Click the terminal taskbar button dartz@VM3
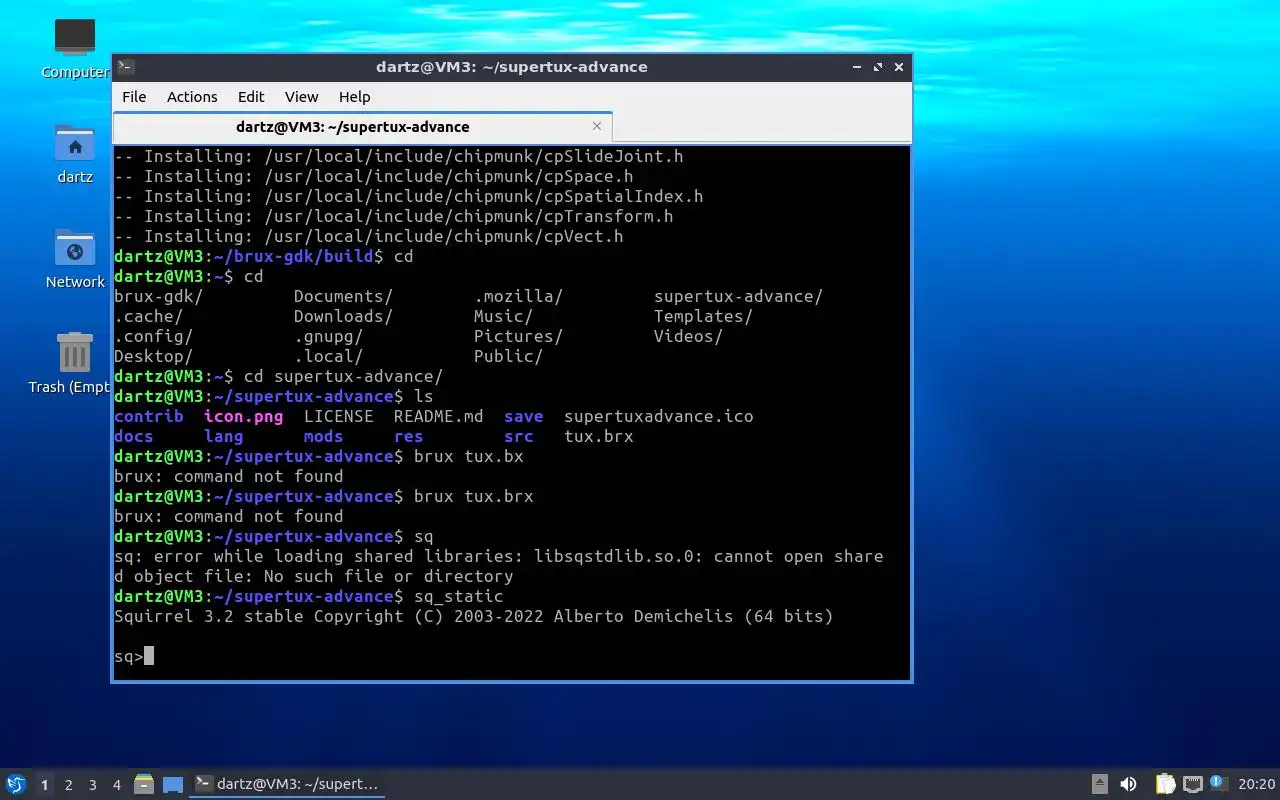The image size is (1280, 800). (287, 784)
